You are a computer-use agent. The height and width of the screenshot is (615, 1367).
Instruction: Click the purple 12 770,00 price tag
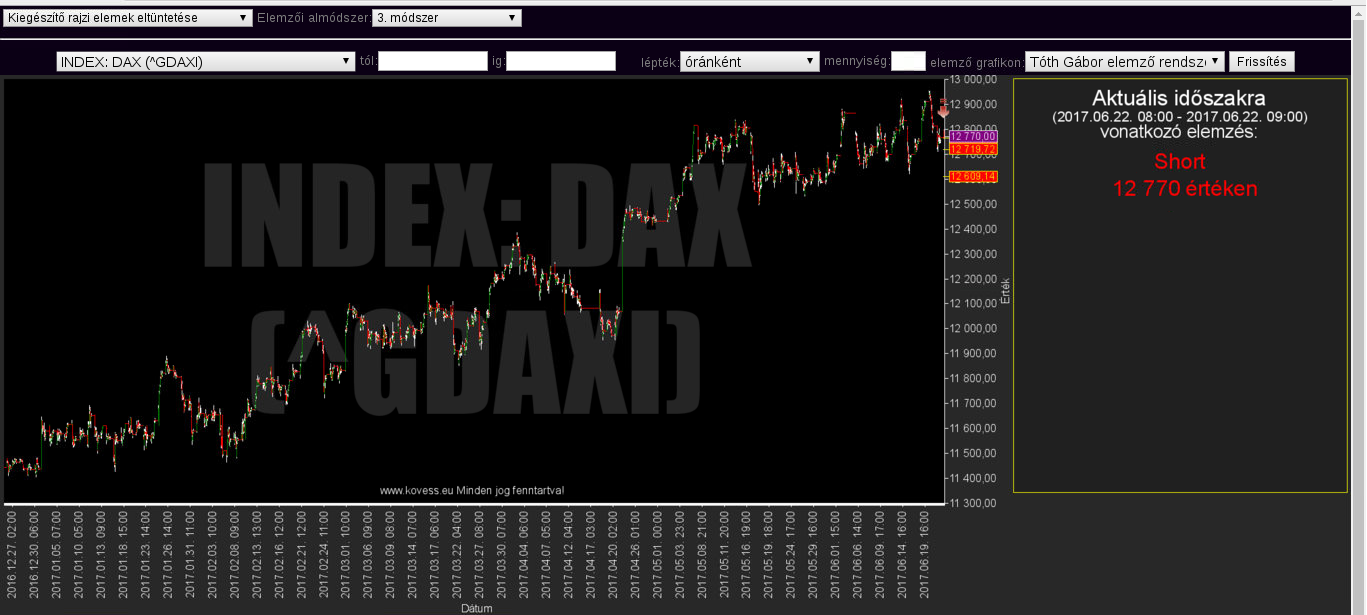click(x=972, y=136)
